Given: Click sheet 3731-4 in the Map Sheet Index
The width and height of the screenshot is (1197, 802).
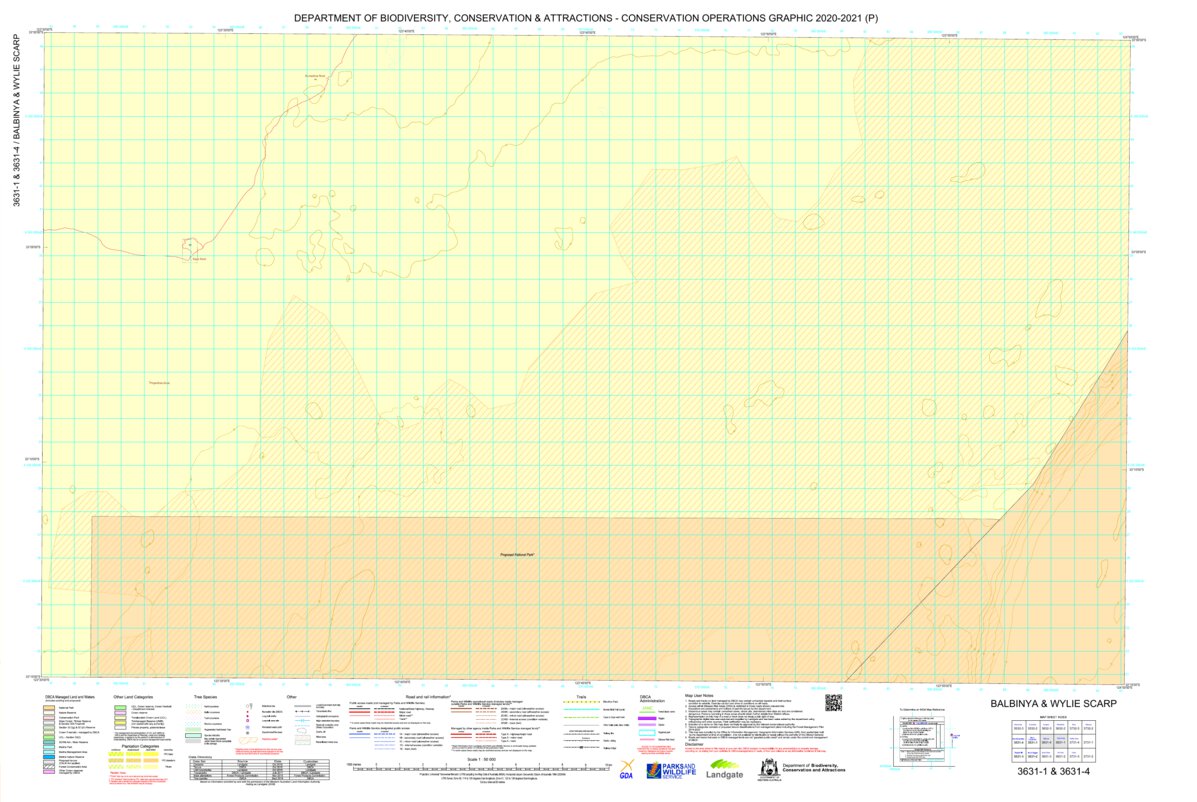Looking at the screenshot, I should [x=1075, y=742].
